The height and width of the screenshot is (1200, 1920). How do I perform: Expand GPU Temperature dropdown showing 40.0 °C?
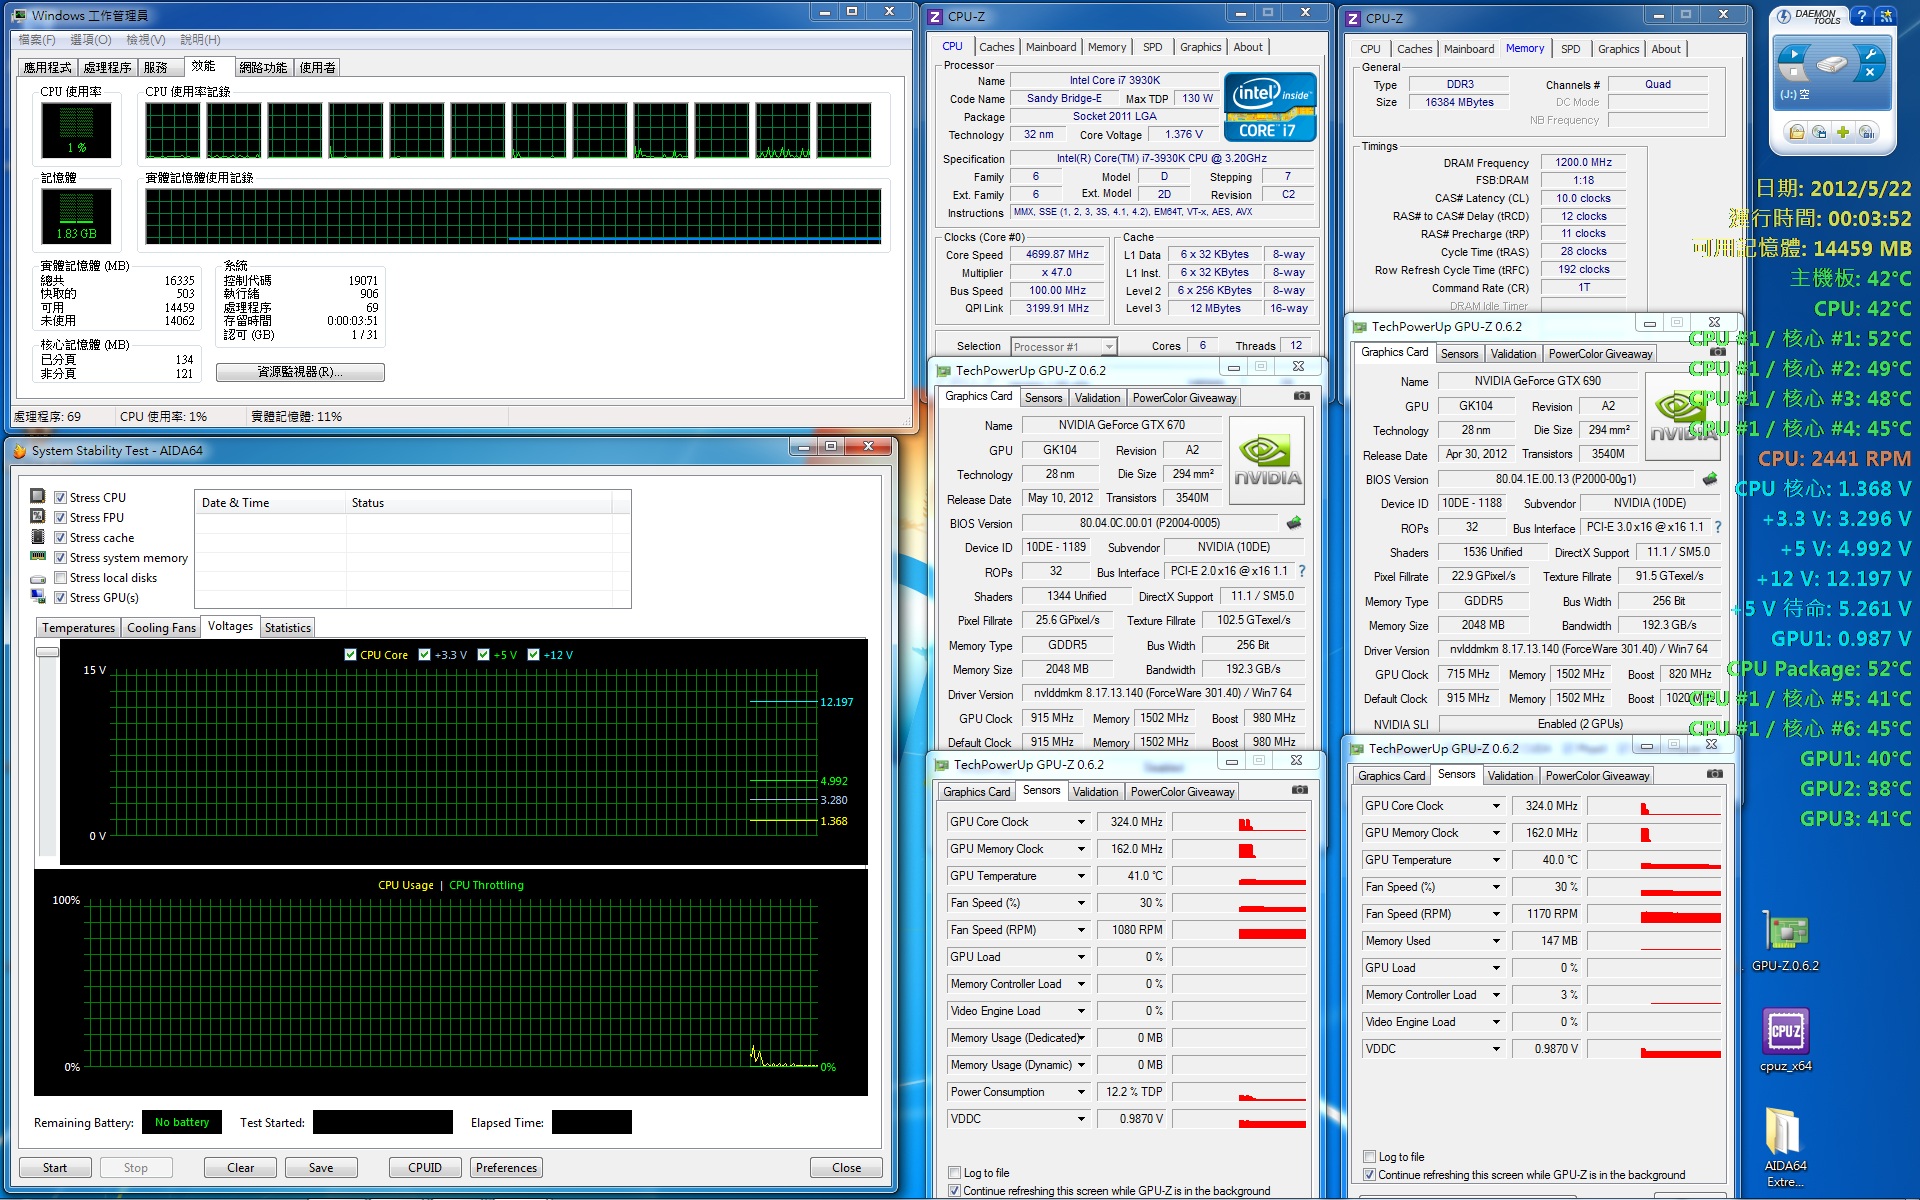tap(1497, 860)
